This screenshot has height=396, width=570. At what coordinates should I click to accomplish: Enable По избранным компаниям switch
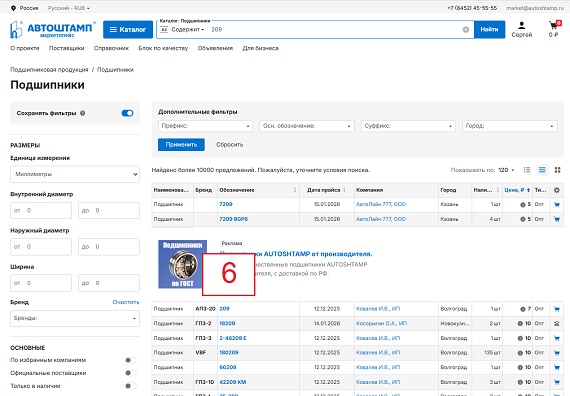(x=131, y=360)
